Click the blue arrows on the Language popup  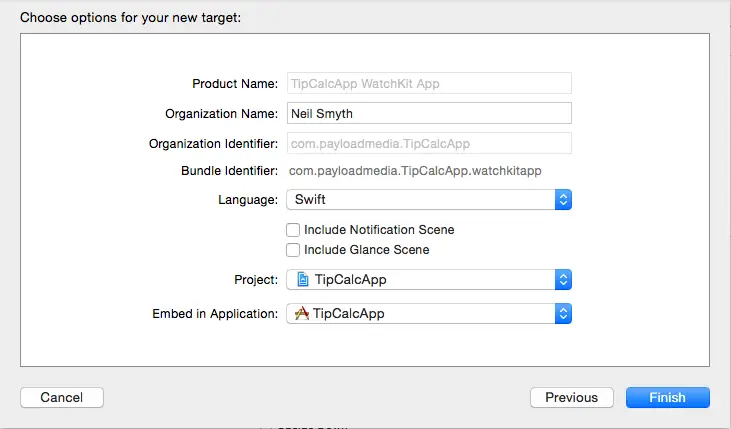click(563, 200)
